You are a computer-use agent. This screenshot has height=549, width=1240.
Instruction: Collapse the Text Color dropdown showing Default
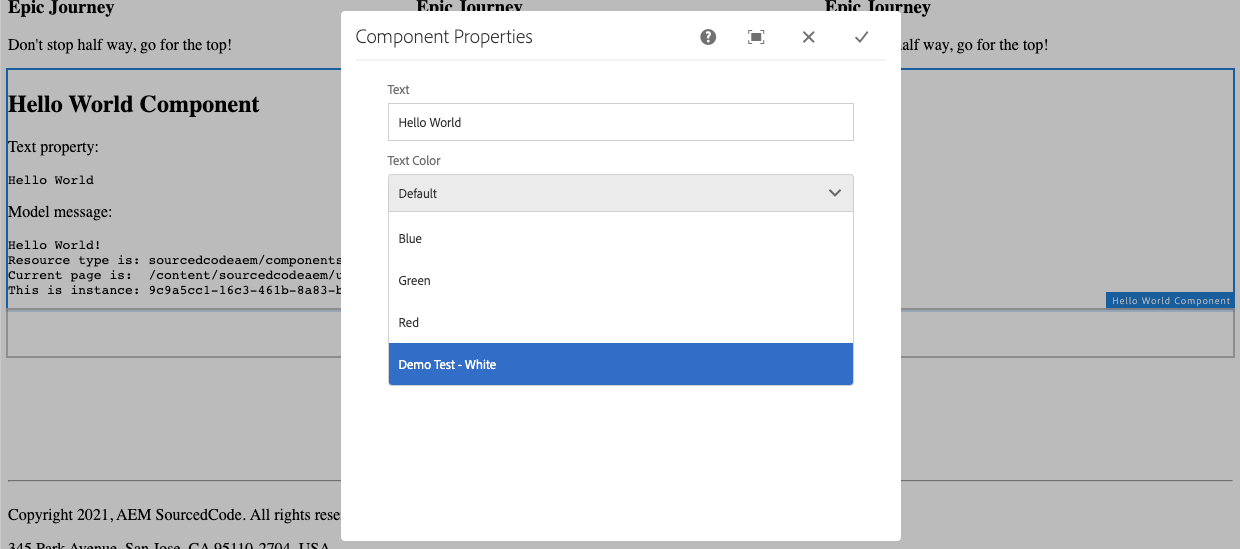600,193
